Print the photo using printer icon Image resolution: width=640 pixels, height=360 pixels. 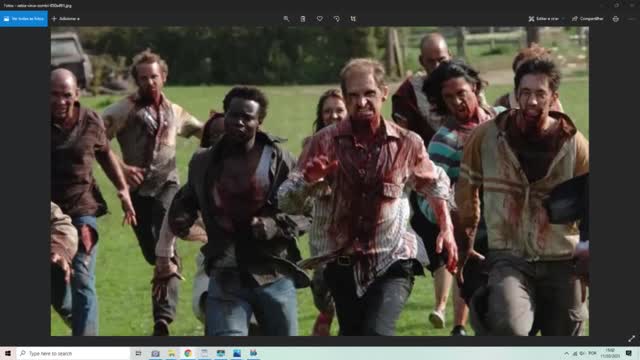click(616, 19)
